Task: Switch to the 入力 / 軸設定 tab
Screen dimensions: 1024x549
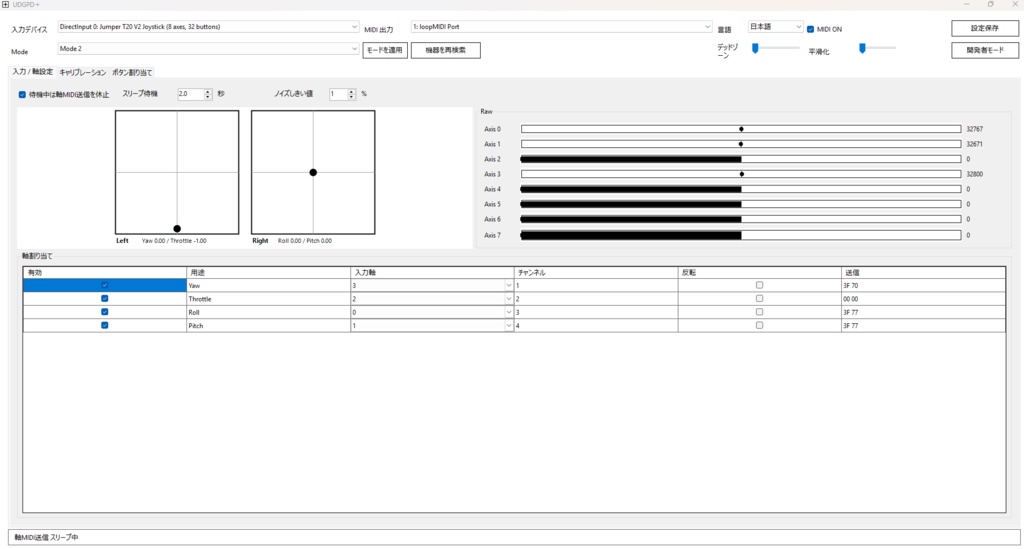Action: tap(33, 72)
